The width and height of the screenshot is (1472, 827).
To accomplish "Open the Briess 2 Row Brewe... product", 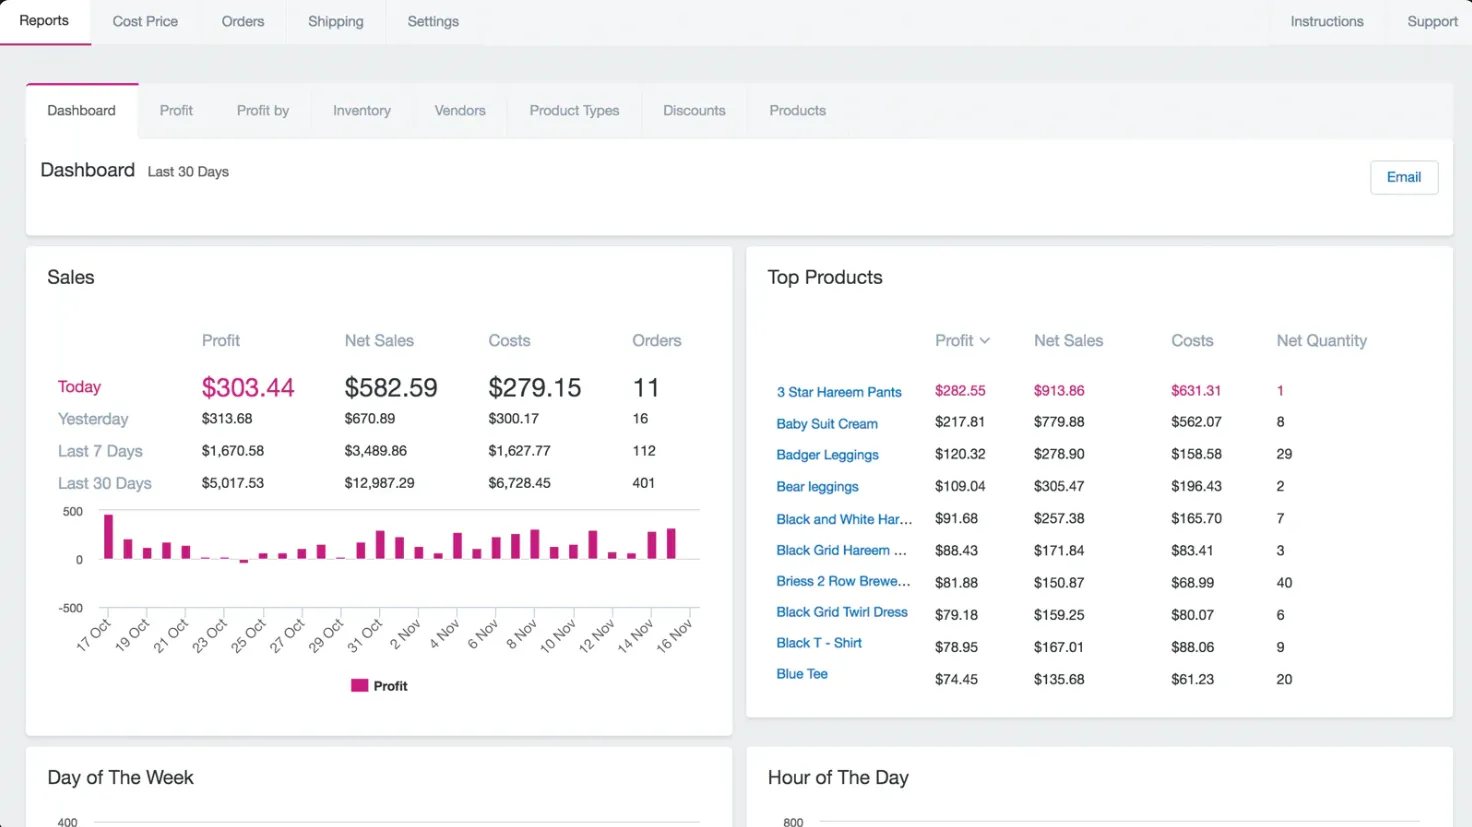I will [x=843, y=581].
